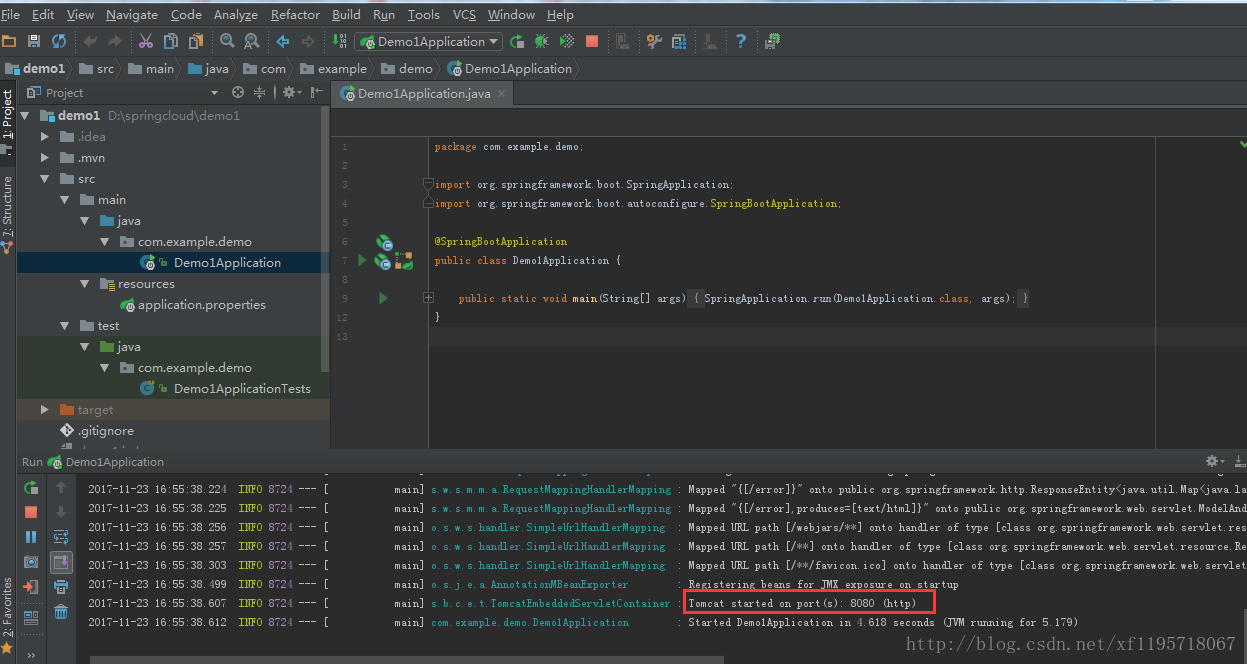Click the rightmost green chip toolbar icon
Screen dimensions: 1247x664
pyautogui.click(x=773, y=41)
